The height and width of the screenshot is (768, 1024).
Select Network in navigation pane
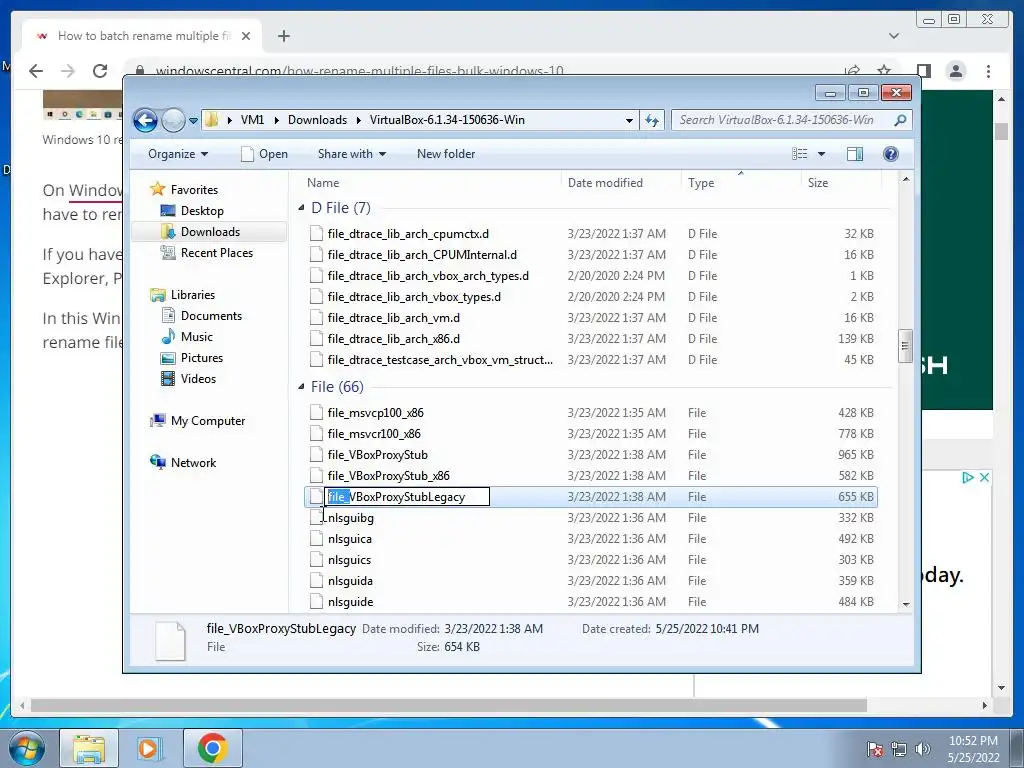(193, 463)
